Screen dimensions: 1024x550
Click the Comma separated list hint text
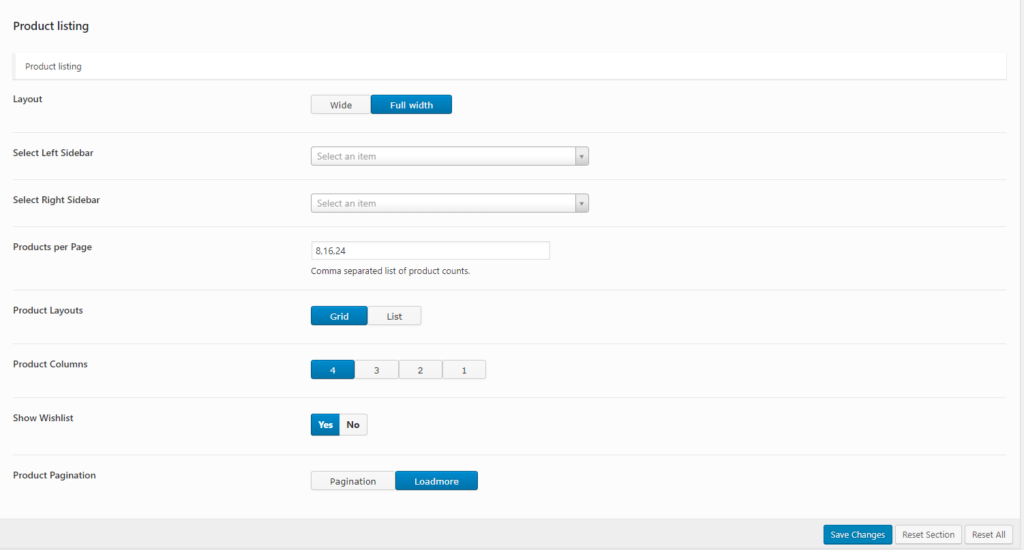click(390, 270)
